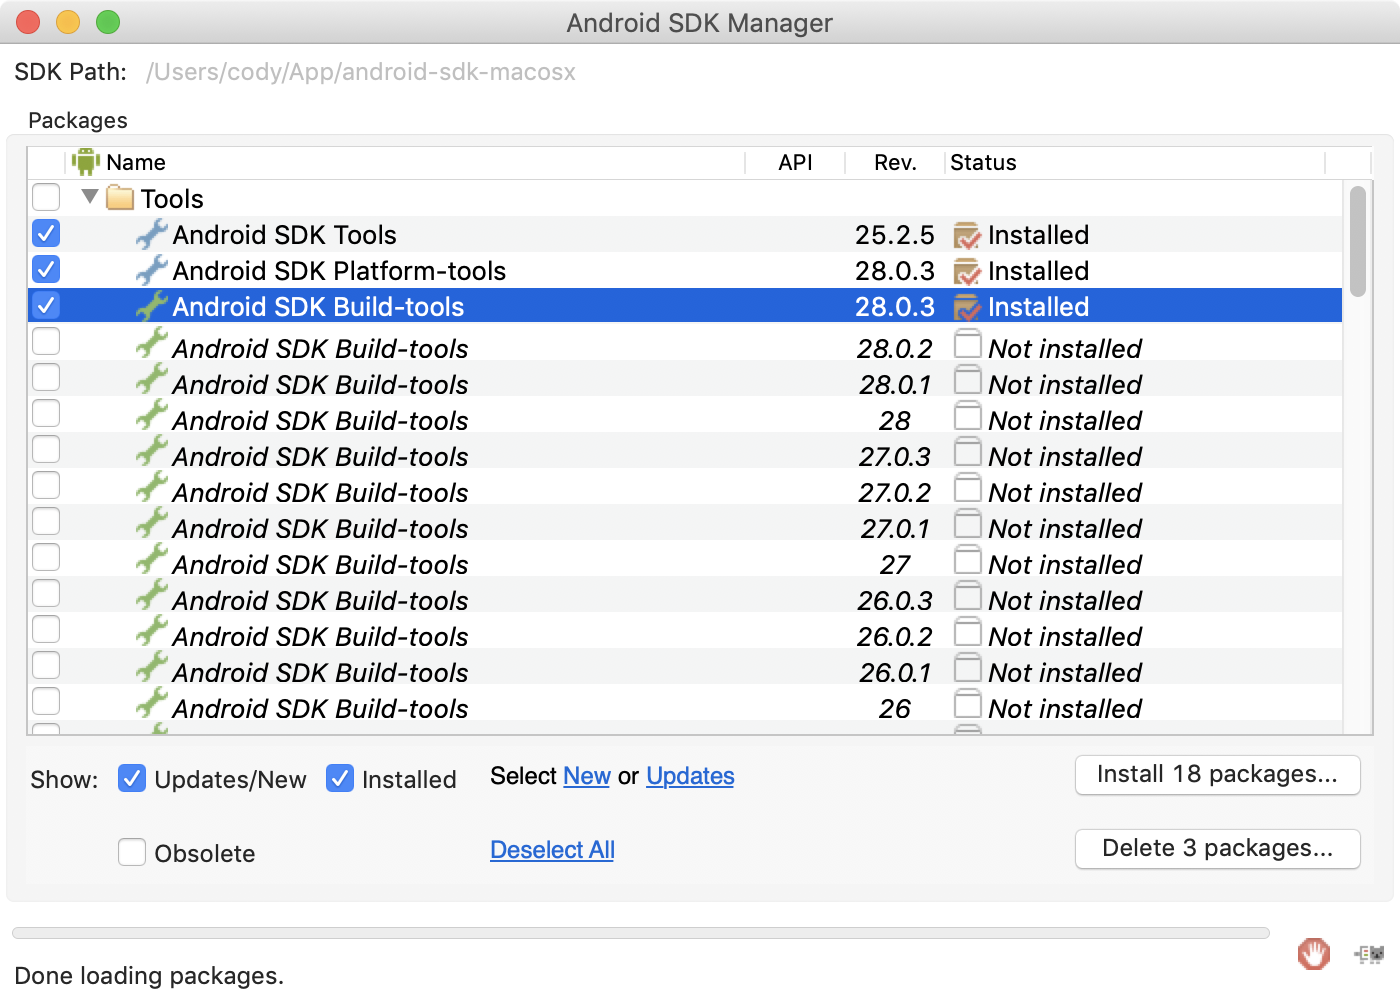Open the SDK Manager log icon
This screenshot has height=1000, width=1400.
(1369, 955)
